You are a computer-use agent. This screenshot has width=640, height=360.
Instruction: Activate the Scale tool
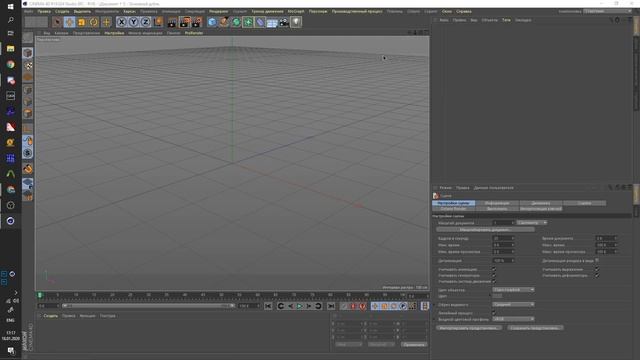(82, 22)
